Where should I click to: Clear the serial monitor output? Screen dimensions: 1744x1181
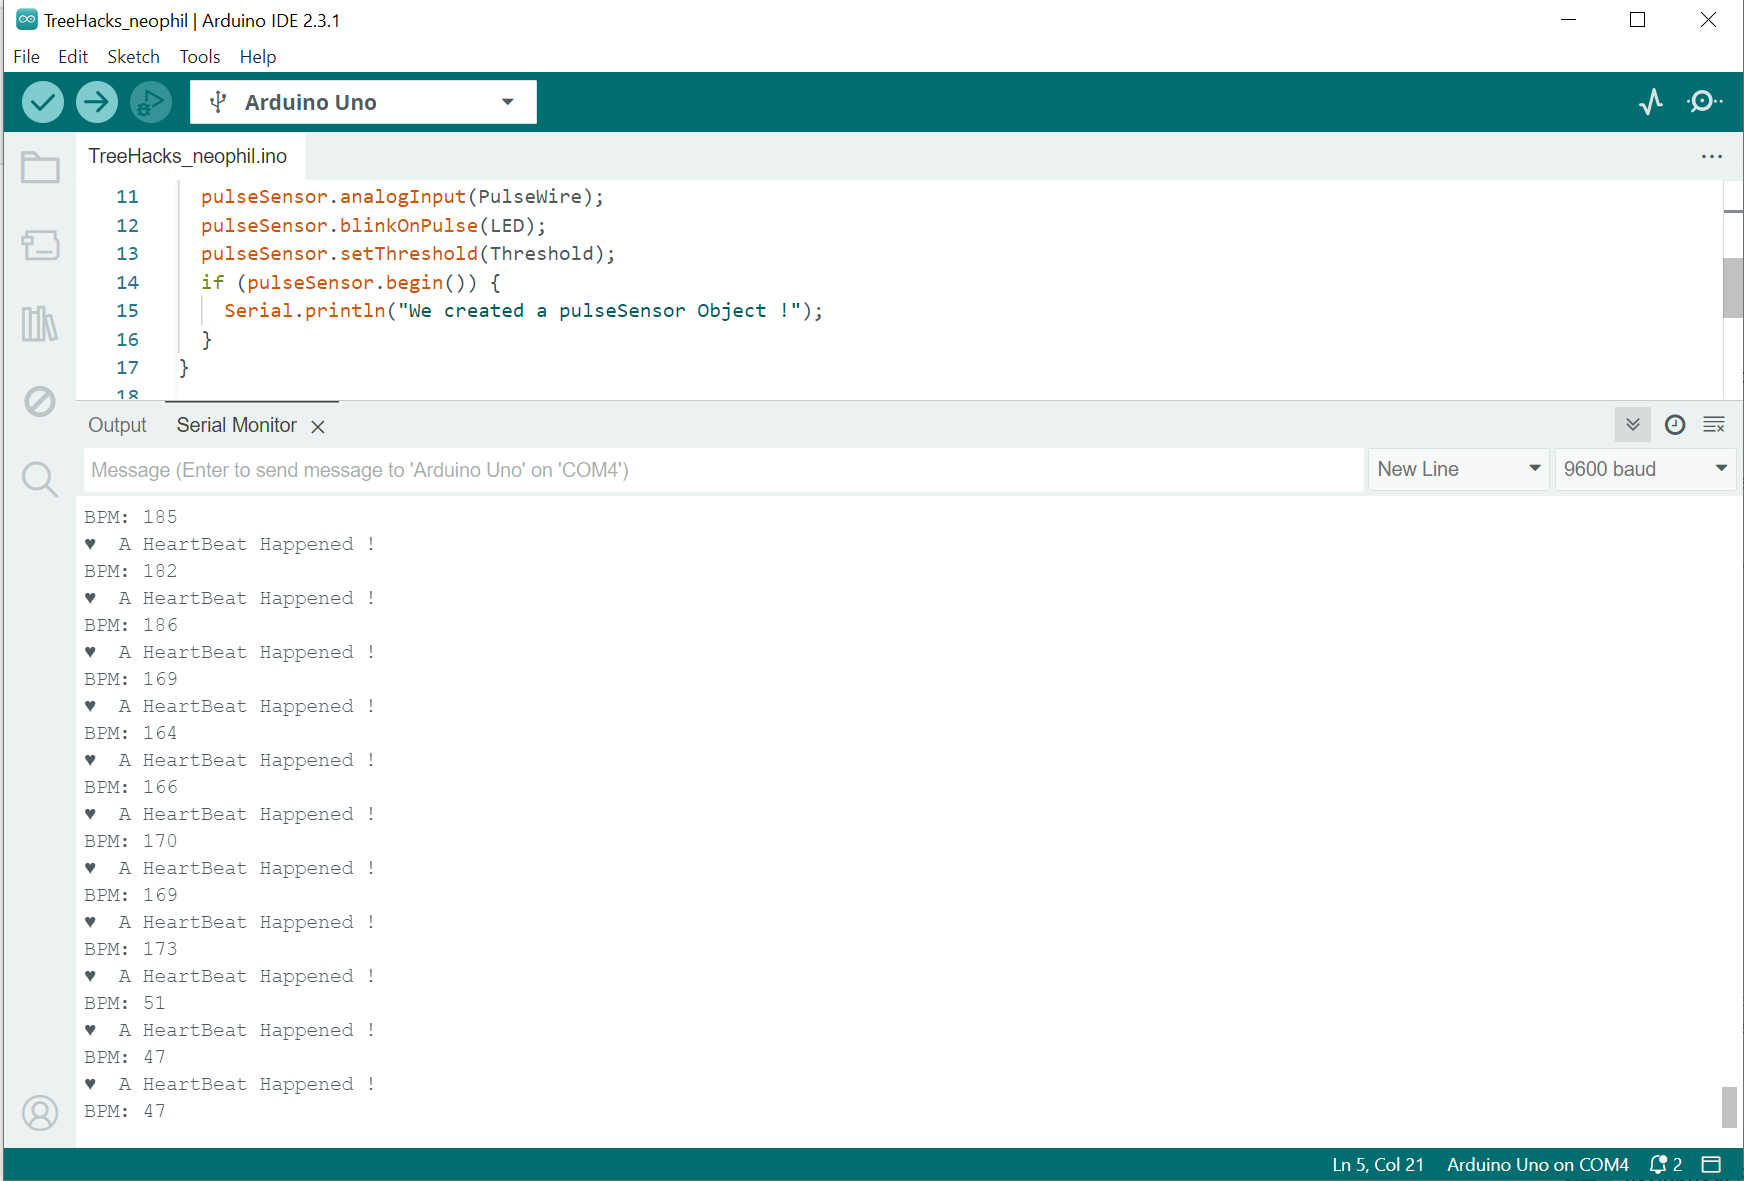(1714, 425)
